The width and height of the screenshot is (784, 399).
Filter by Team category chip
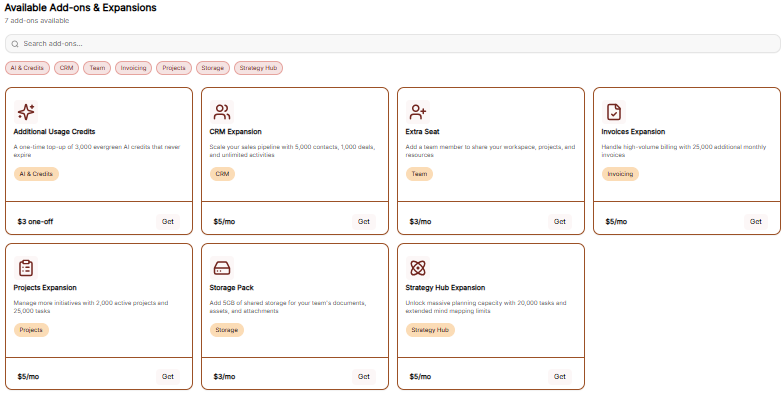(97, 68)
